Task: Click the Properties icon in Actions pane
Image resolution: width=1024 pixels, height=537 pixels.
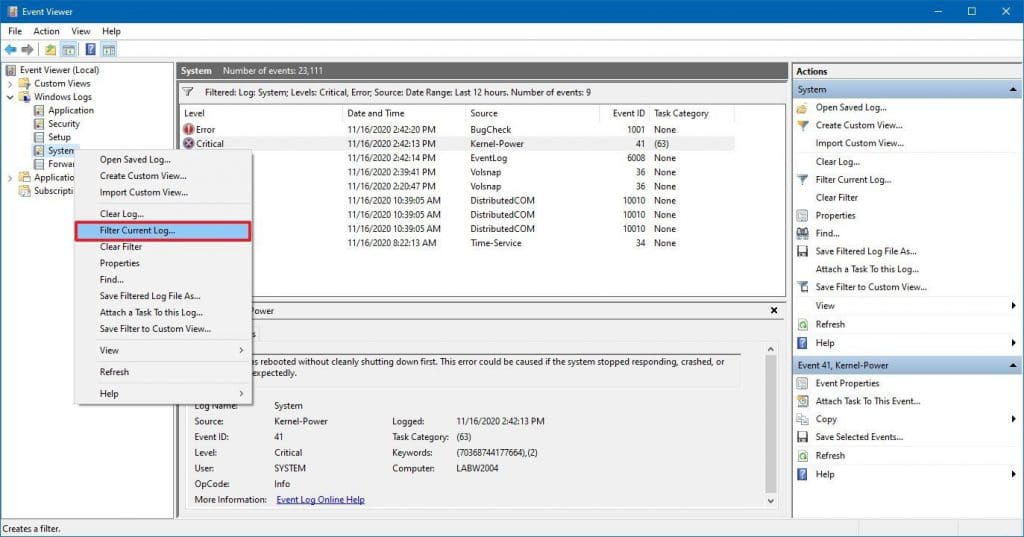Action: point(803,215)
